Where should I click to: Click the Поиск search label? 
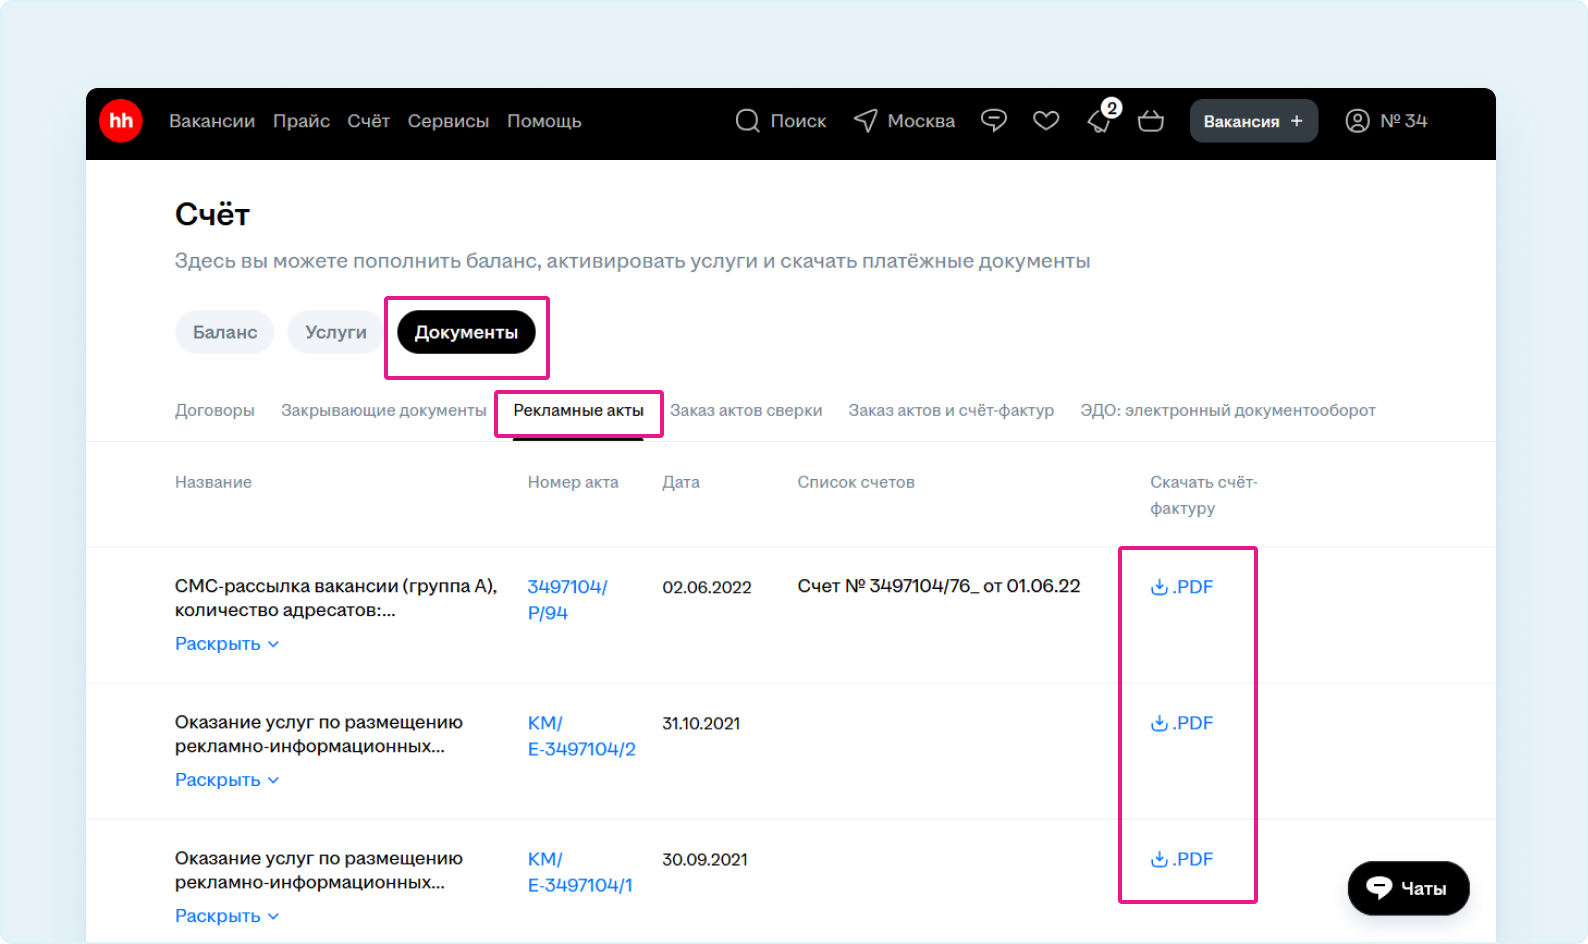(x=798, y=121)
